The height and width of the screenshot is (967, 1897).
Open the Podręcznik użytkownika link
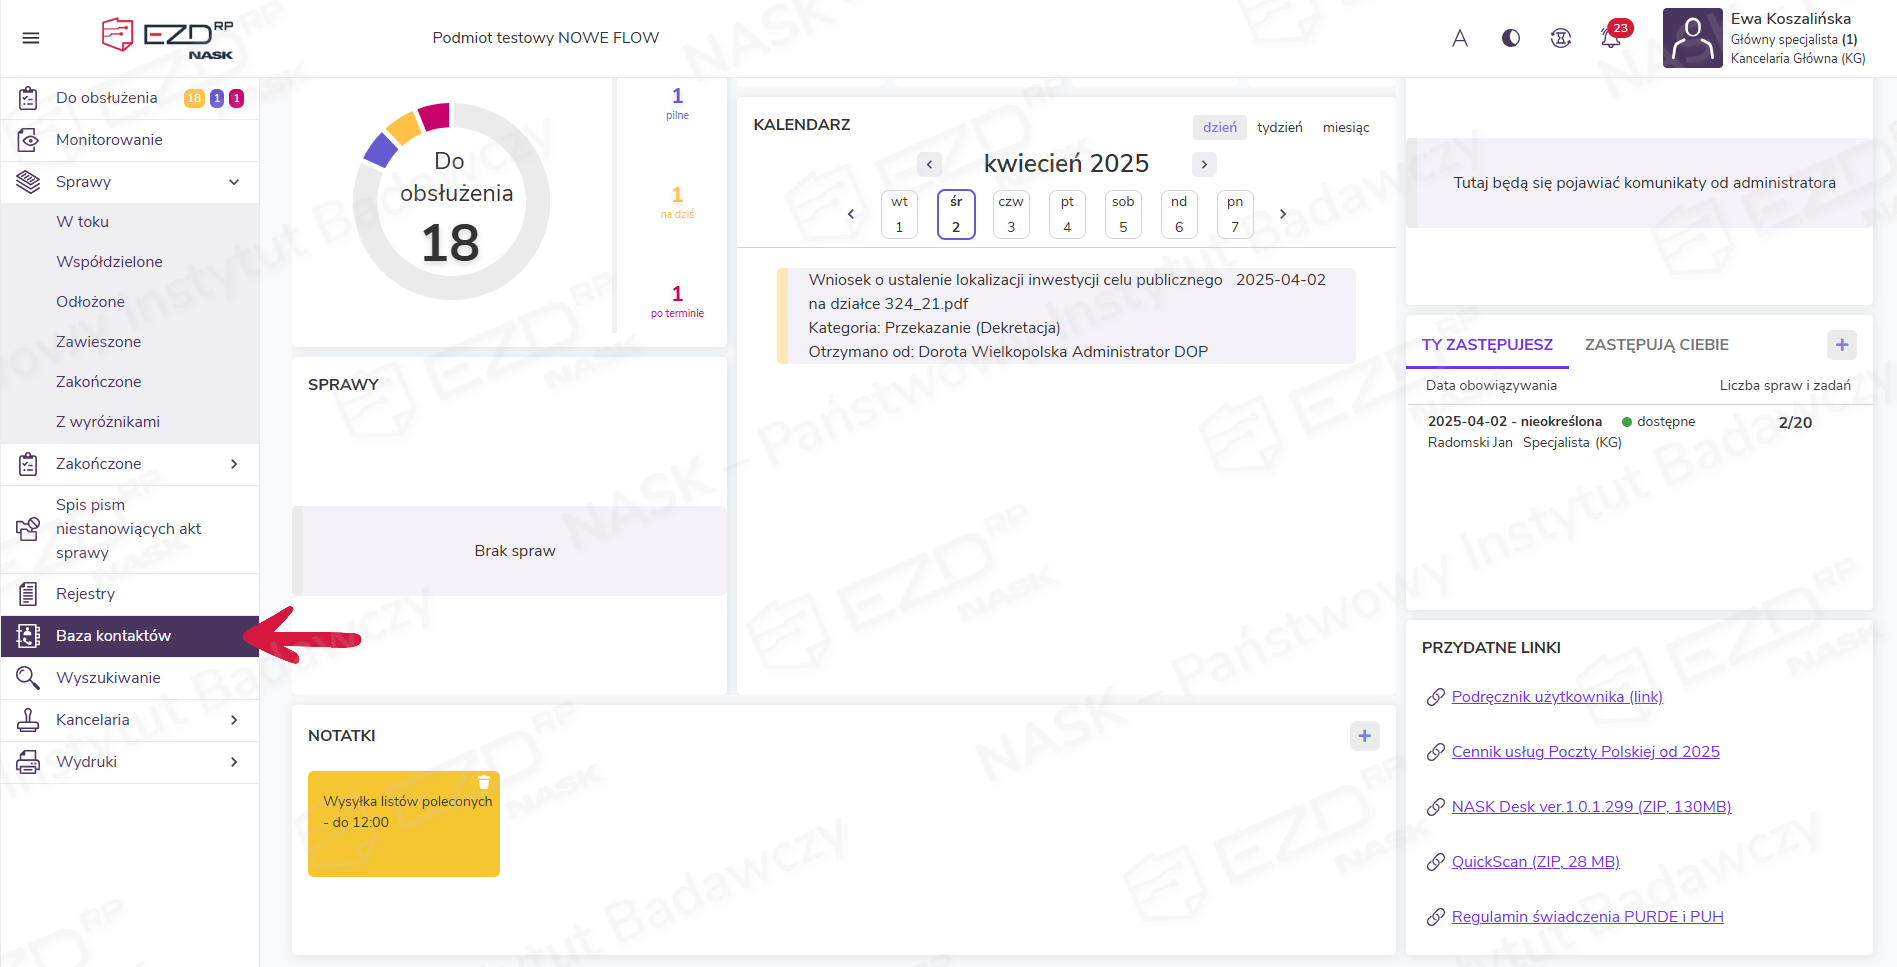click(x=1556, y=697)
